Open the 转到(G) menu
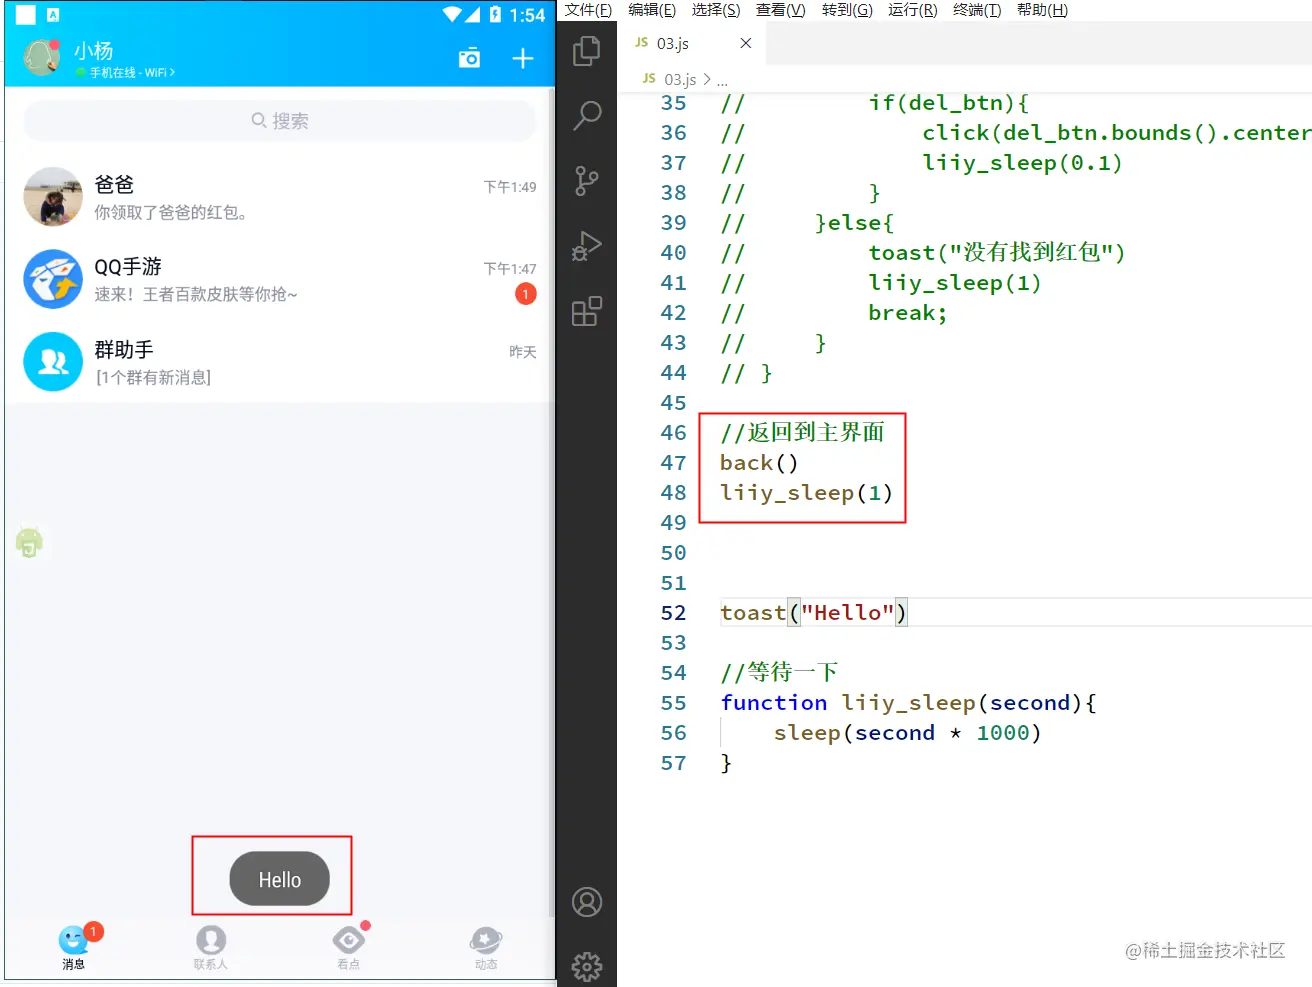 (847, 10)
